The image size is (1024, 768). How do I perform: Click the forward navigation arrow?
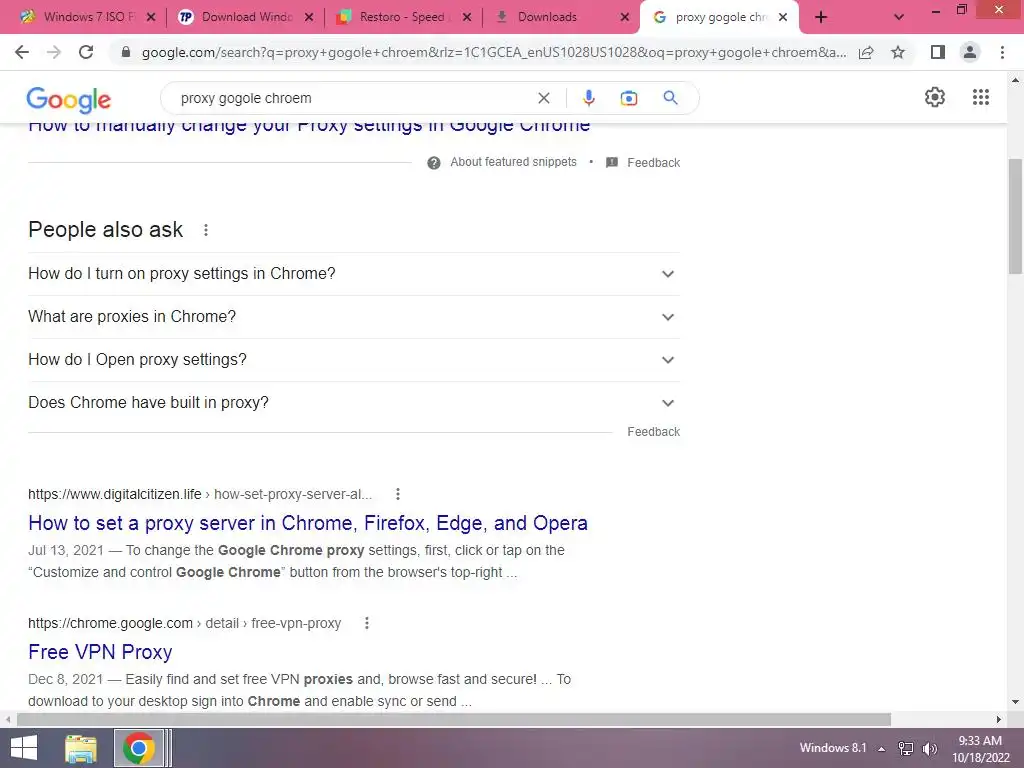(x=54, y=52)
